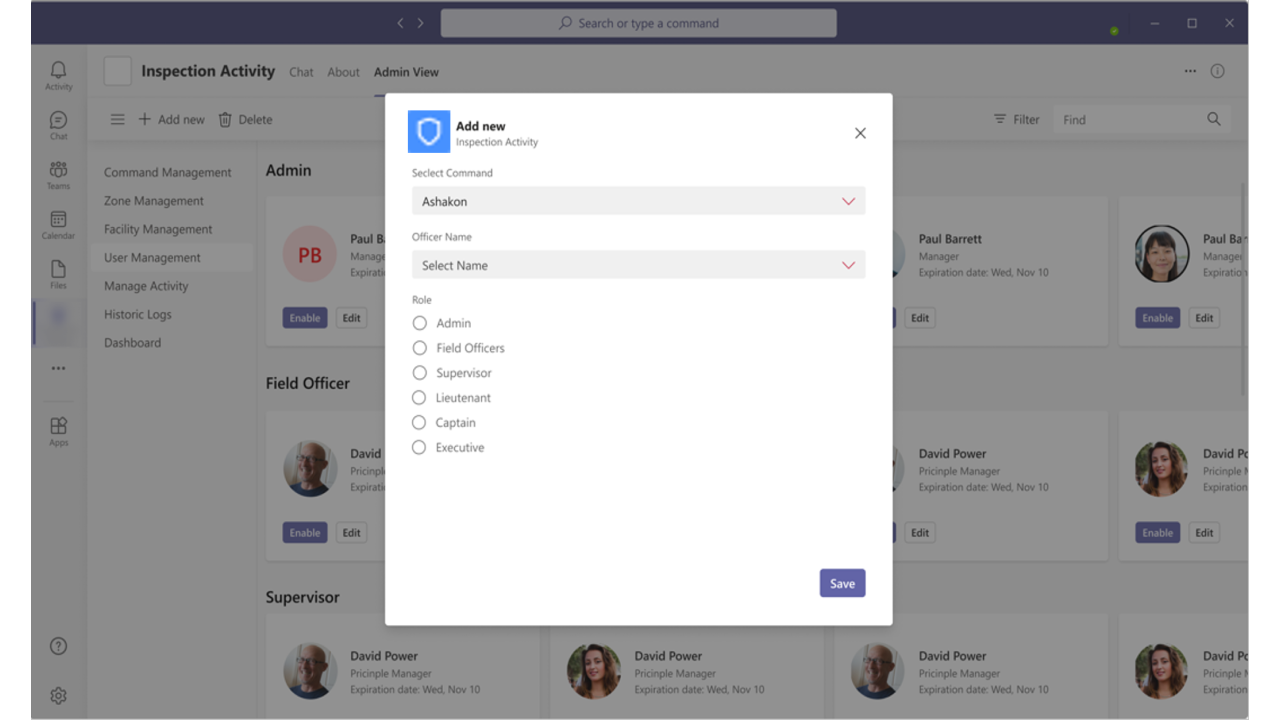Select the Admin role radio button

[420, 323]
